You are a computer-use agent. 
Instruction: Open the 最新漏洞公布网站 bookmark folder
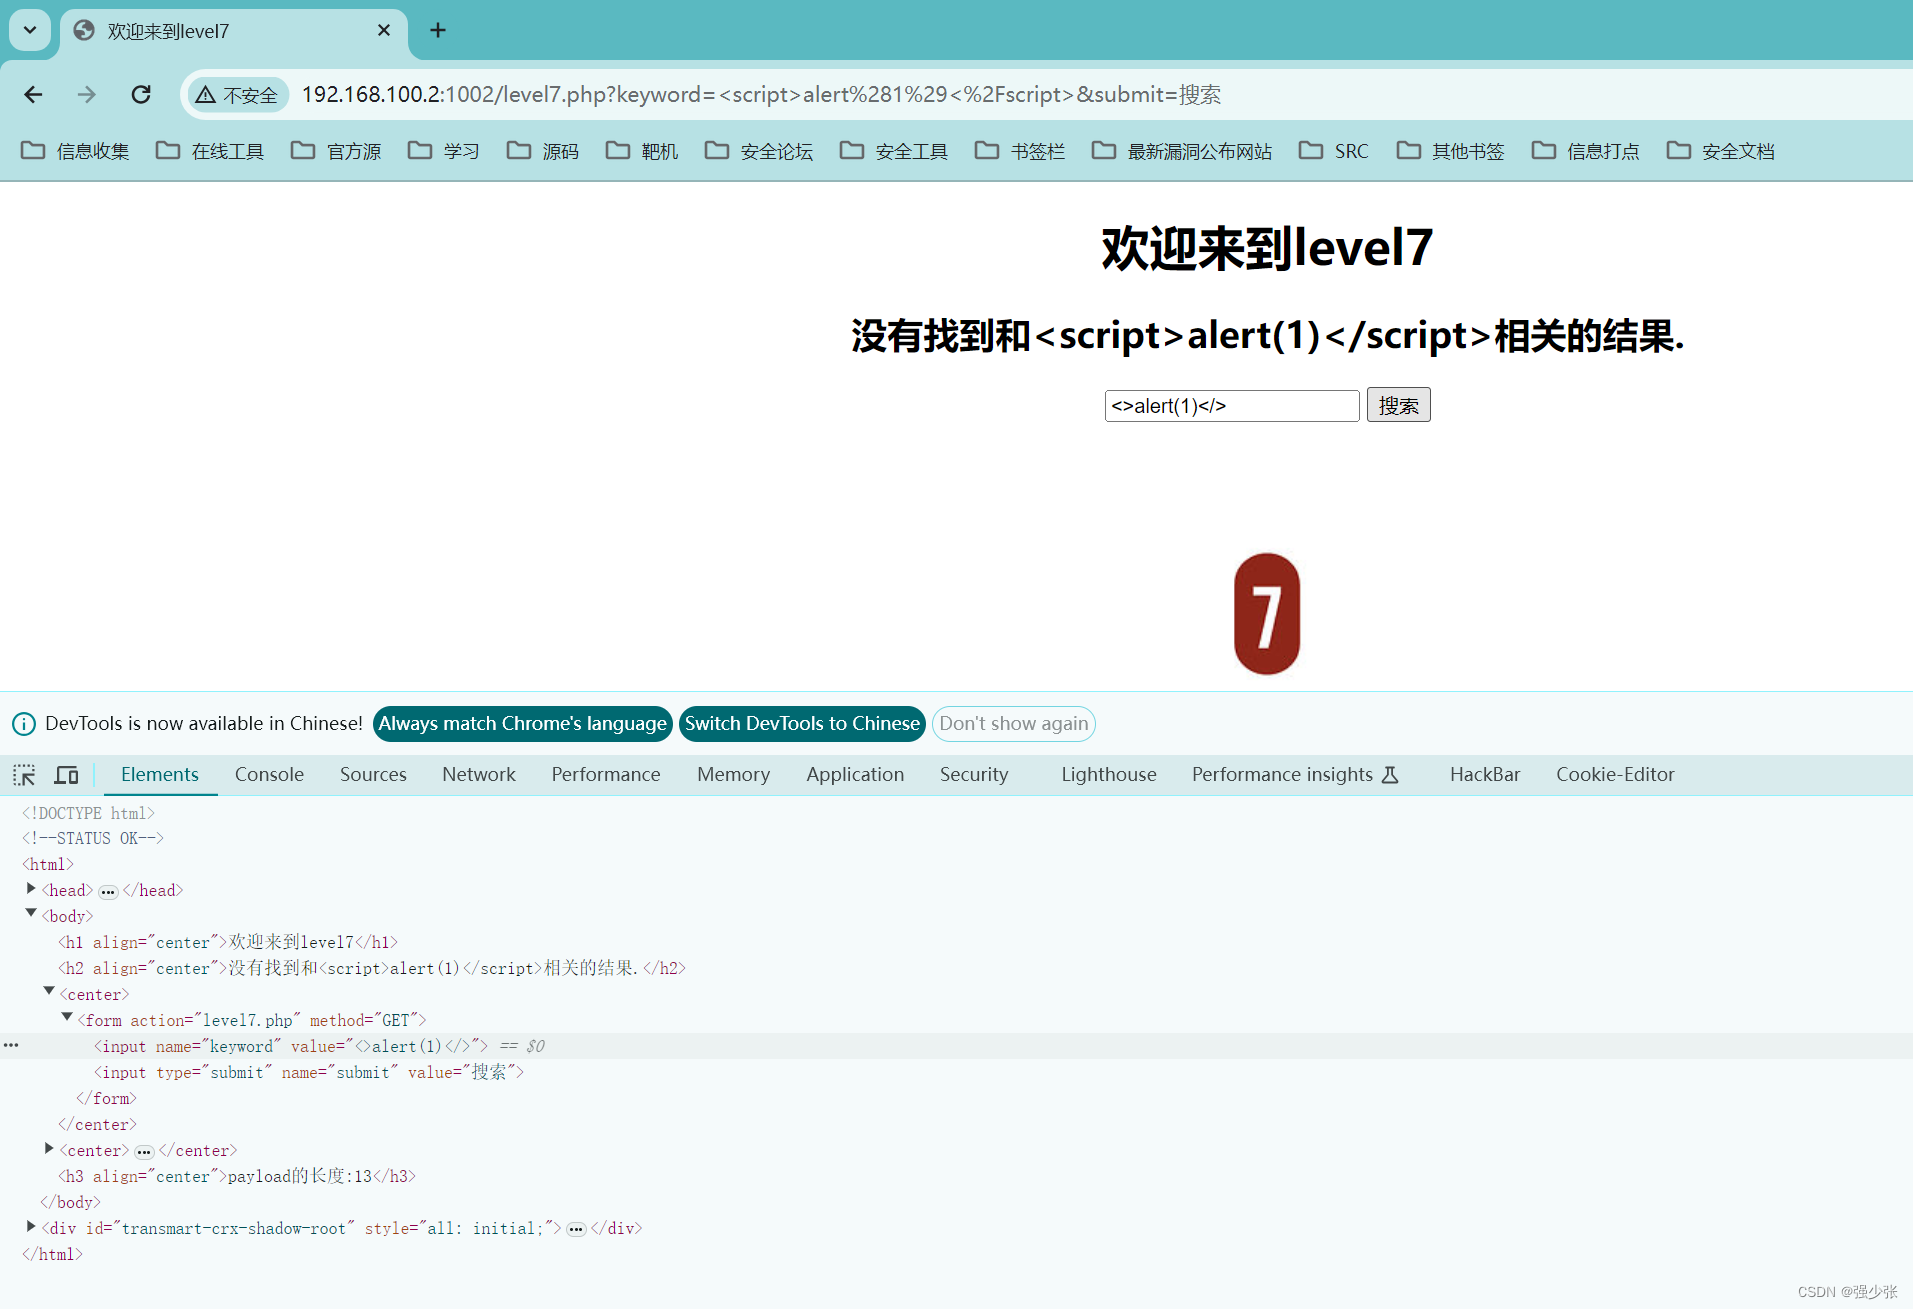click(x=1182, y=151)
